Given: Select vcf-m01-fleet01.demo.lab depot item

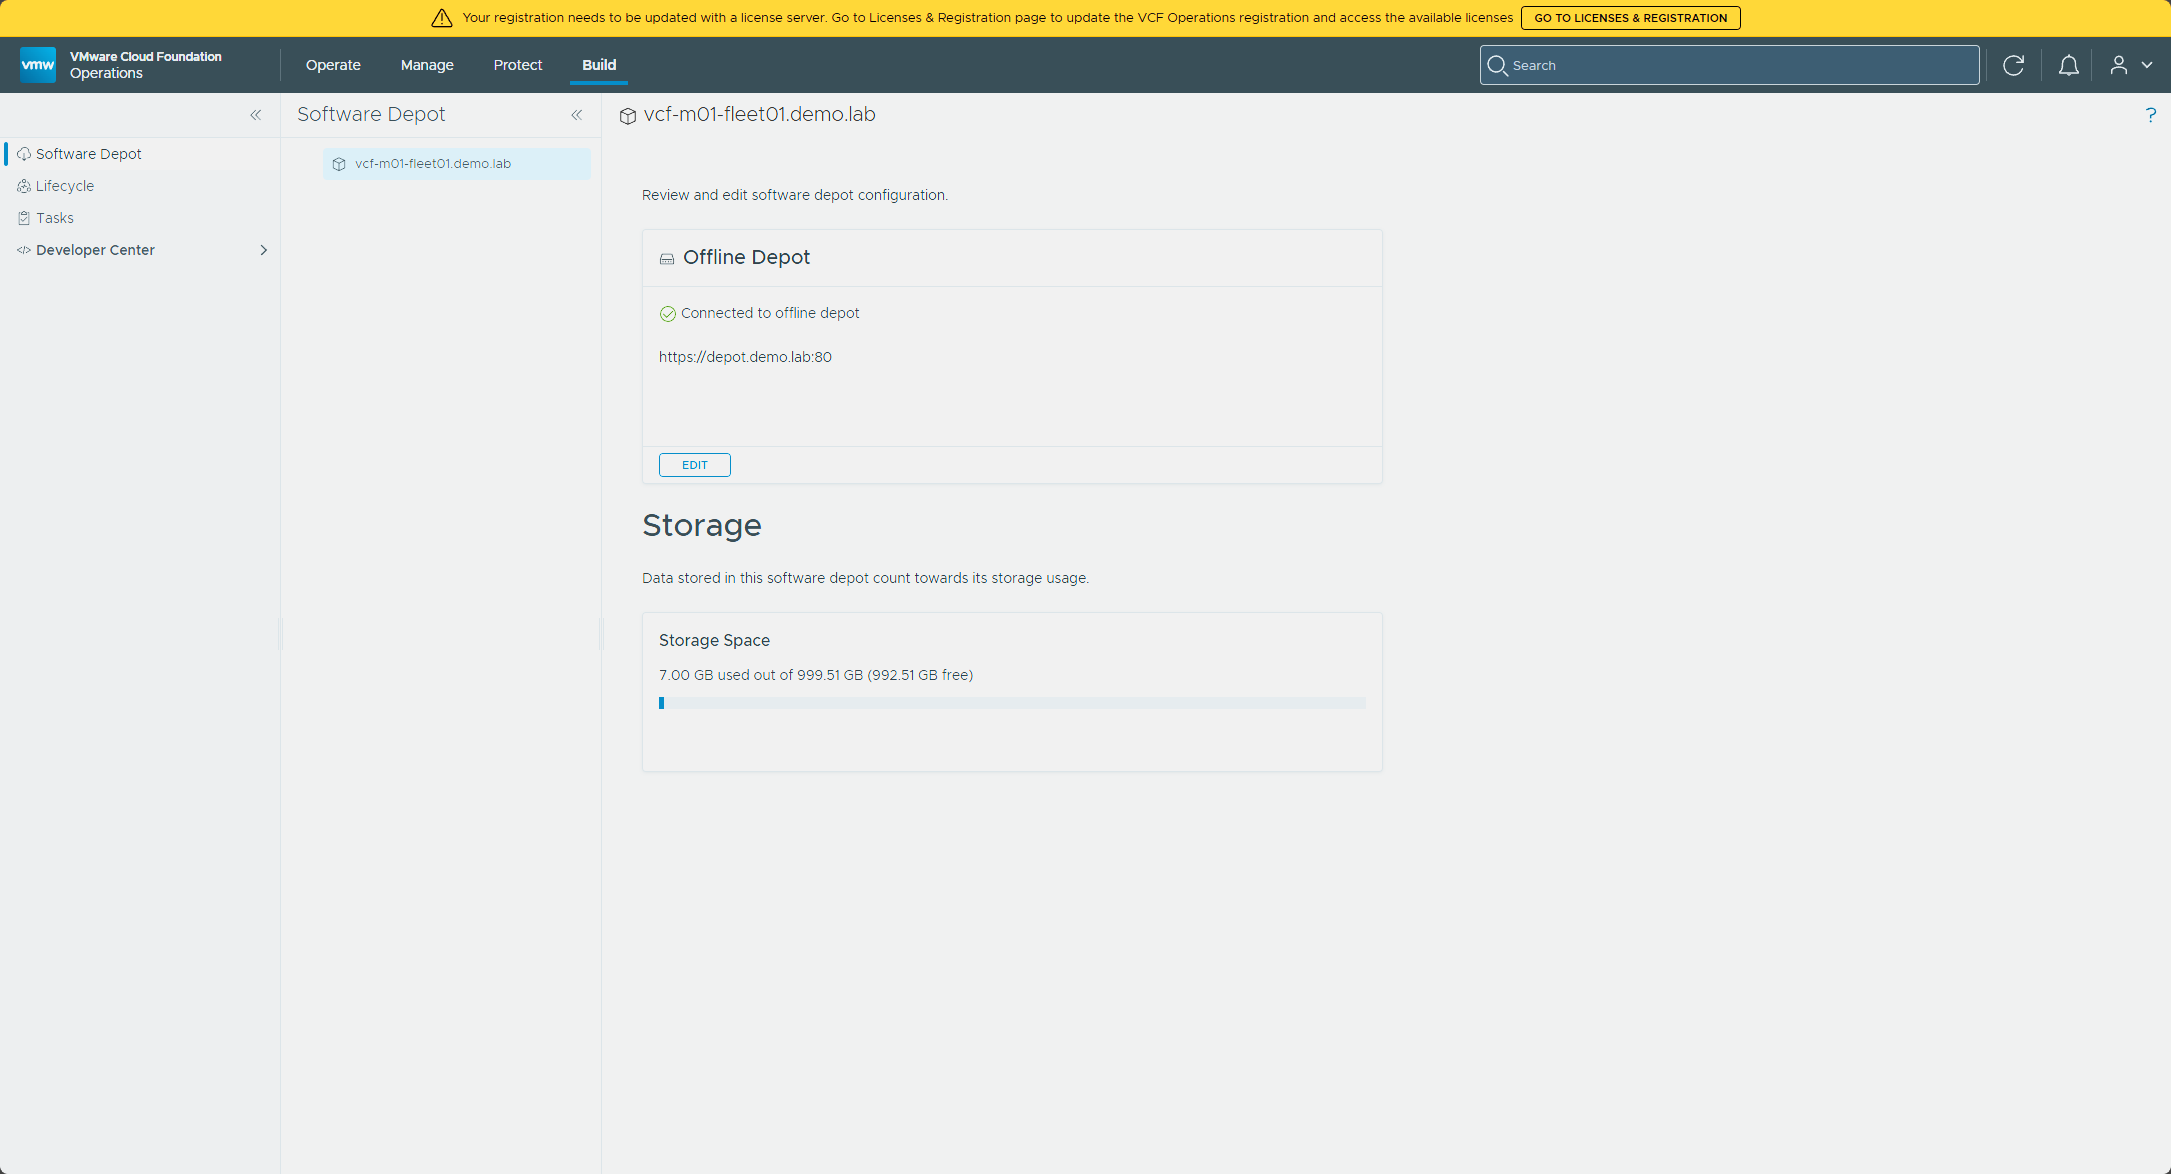Looking at the screenshot, I should [457, 164].
